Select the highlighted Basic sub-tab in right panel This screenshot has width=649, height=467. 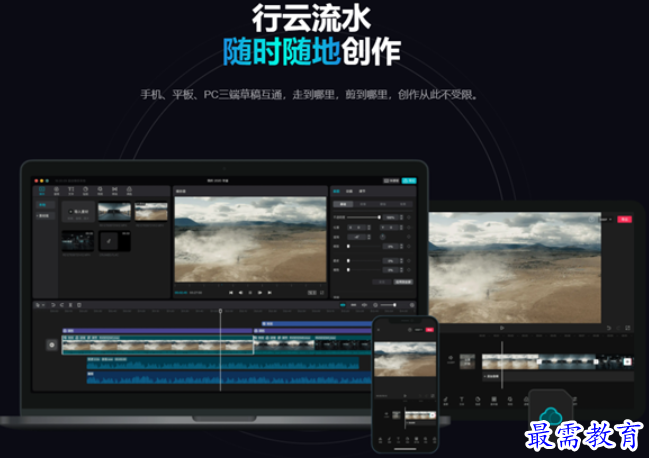(343, 204)
